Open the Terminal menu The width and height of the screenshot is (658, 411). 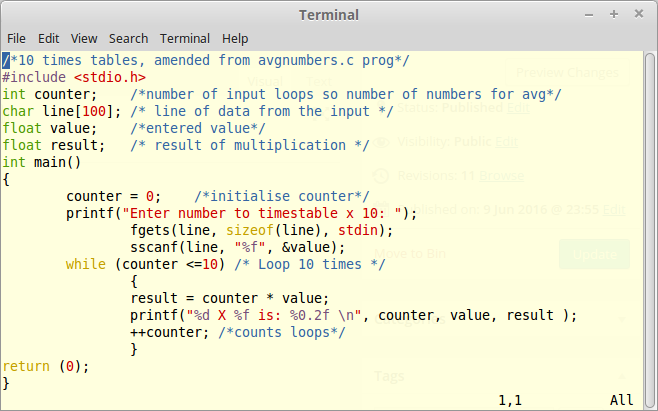[x=183, y=38]
